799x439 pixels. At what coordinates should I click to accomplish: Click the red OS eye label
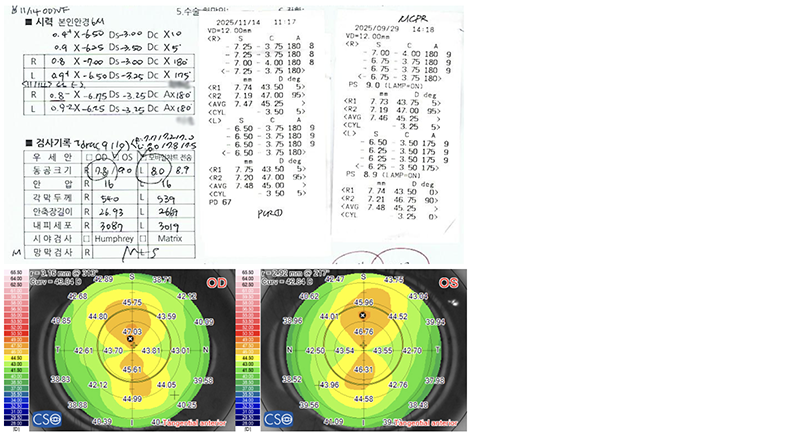[448, 283]
